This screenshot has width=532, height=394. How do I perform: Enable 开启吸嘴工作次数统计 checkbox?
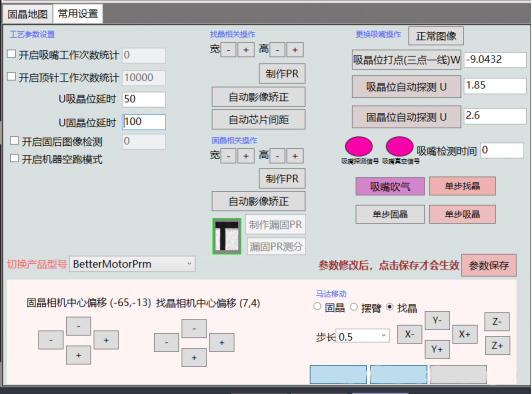click(x=12, y=54)
